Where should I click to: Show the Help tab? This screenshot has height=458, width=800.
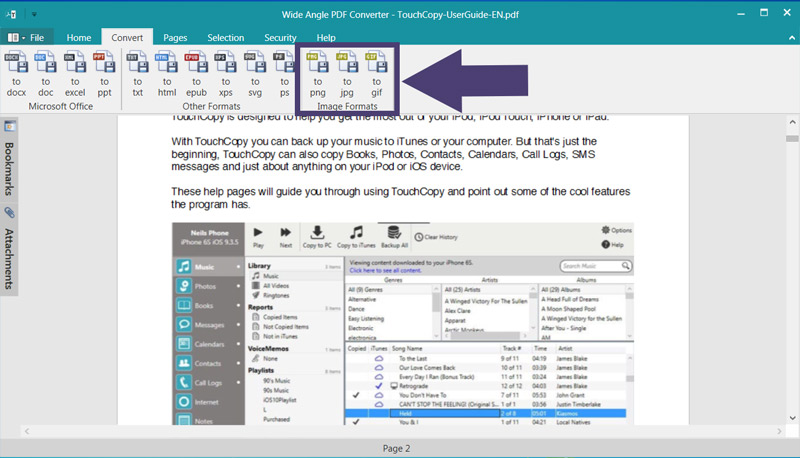tap(326, 38)
